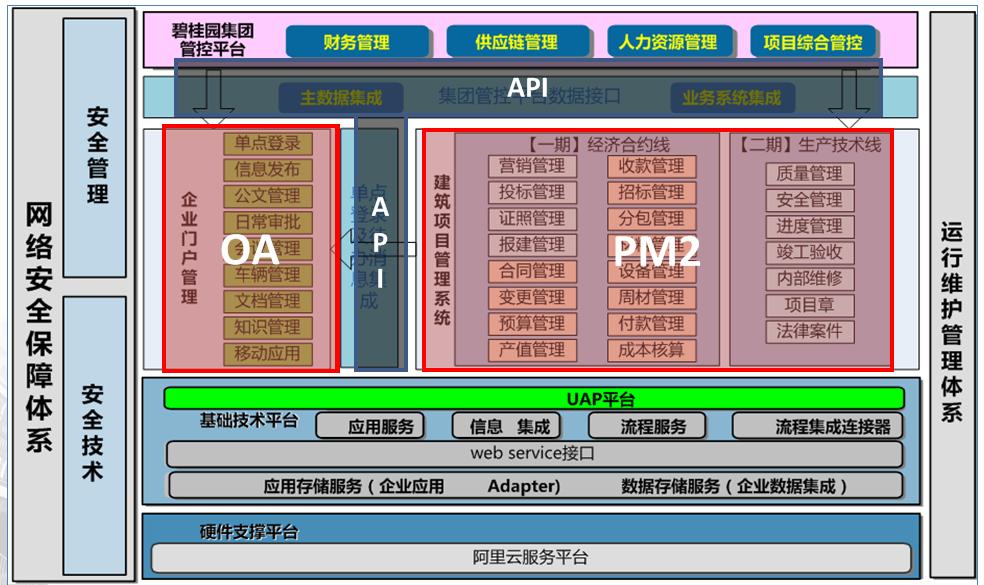This screenshot has width=984, height=585.
Task: Click the 财务管理 box
Action: click(x=357, y=42)
